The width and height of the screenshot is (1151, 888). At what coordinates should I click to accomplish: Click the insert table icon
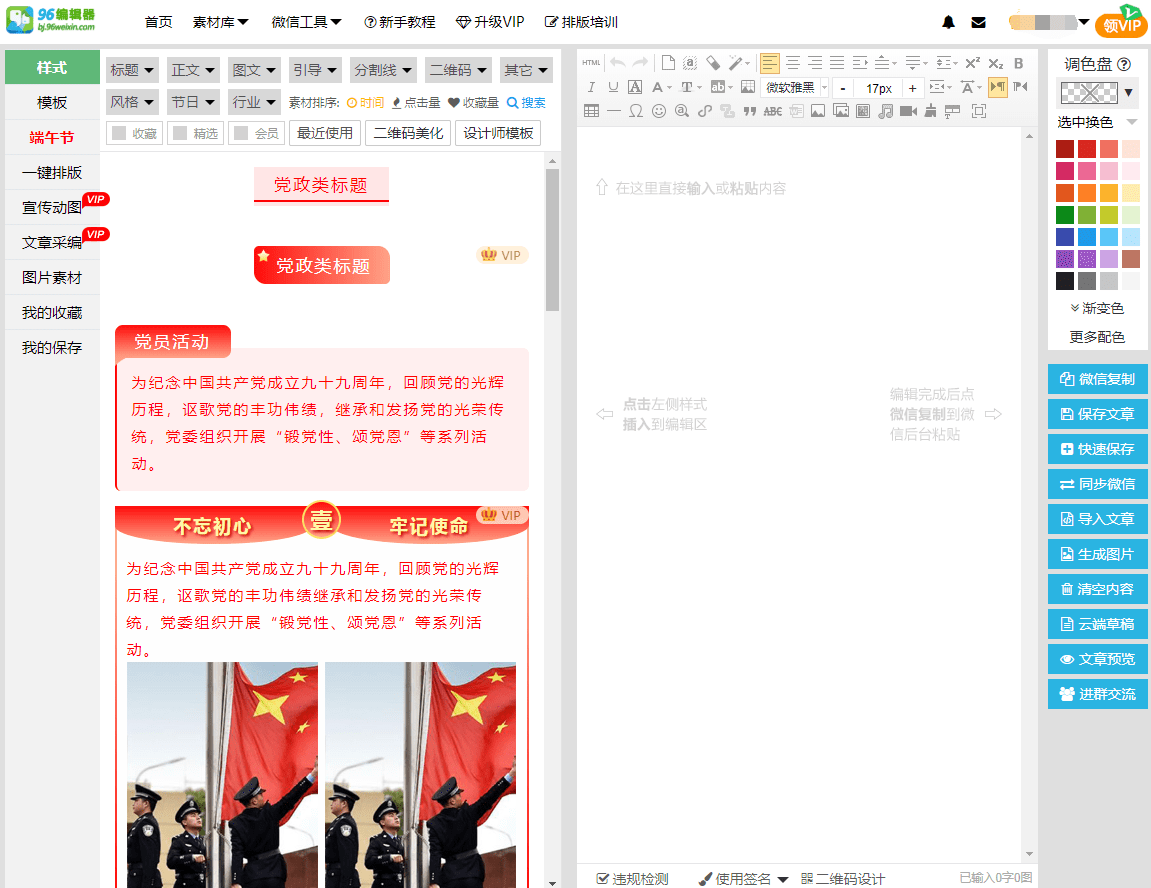tap(592, 111)
